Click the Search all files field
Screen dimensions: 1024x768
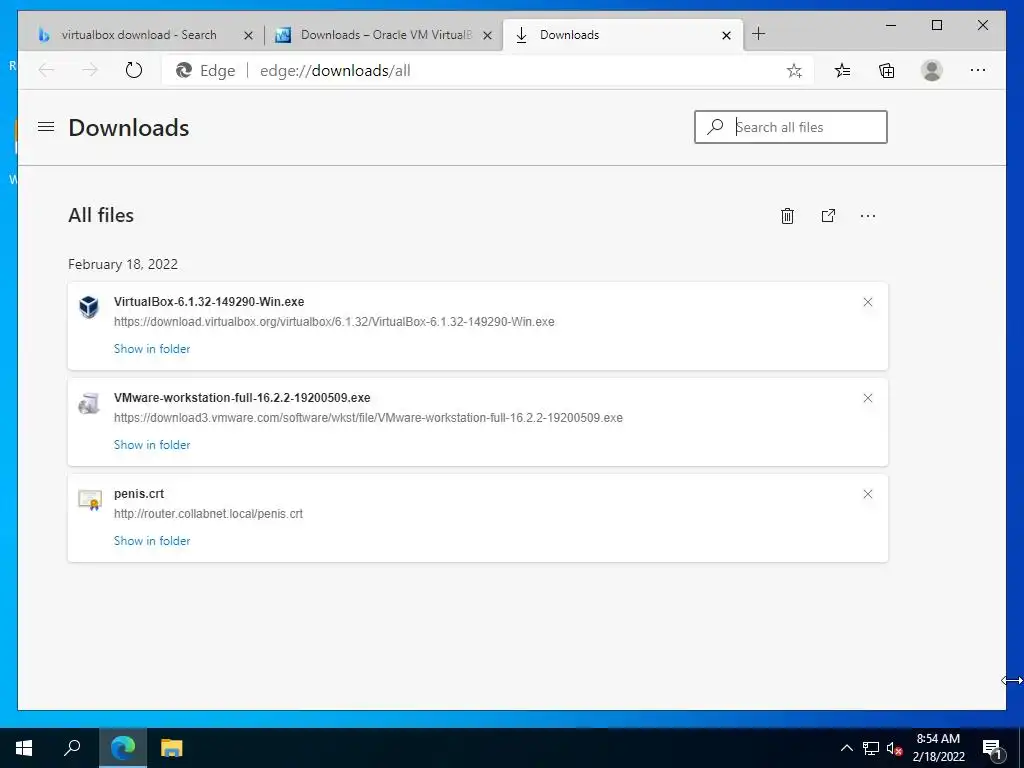coord(790,127)
